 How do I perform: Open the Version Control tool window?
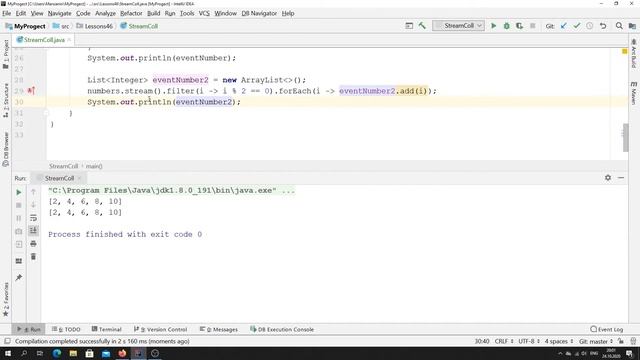pos(160,329)
